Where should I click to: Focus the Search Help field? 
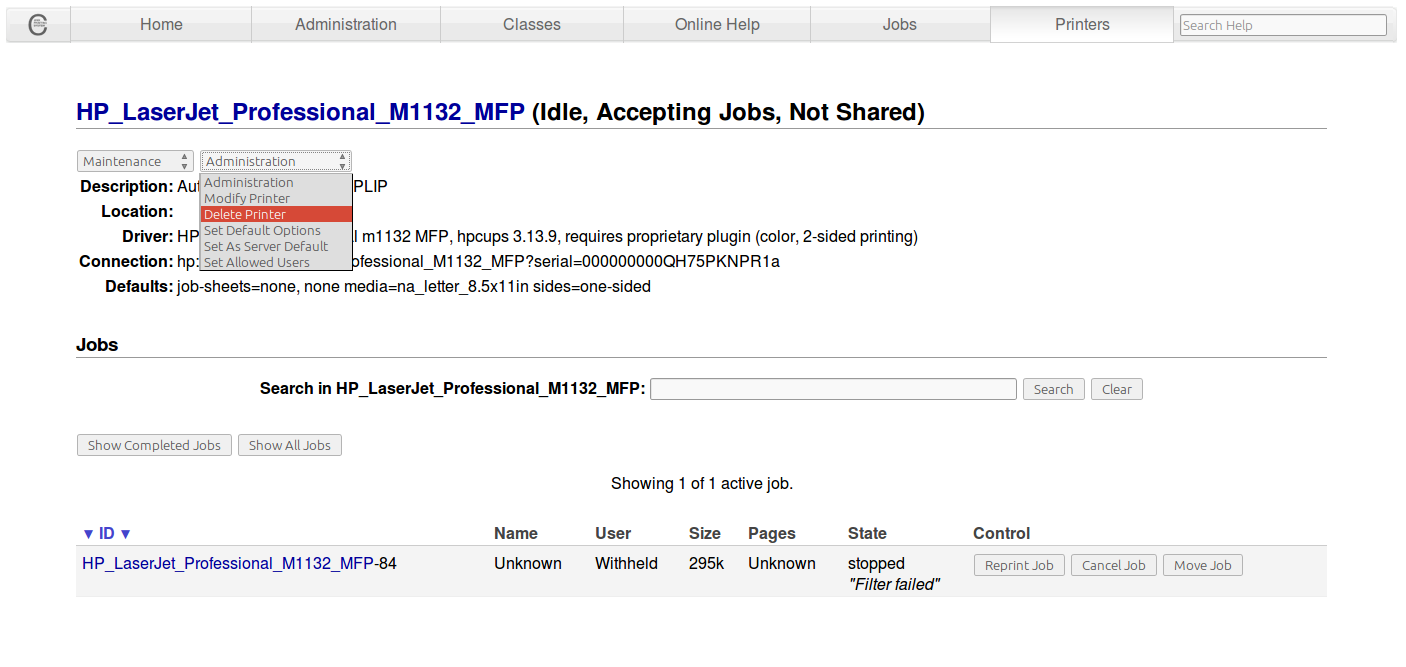tap(1283, 25)
